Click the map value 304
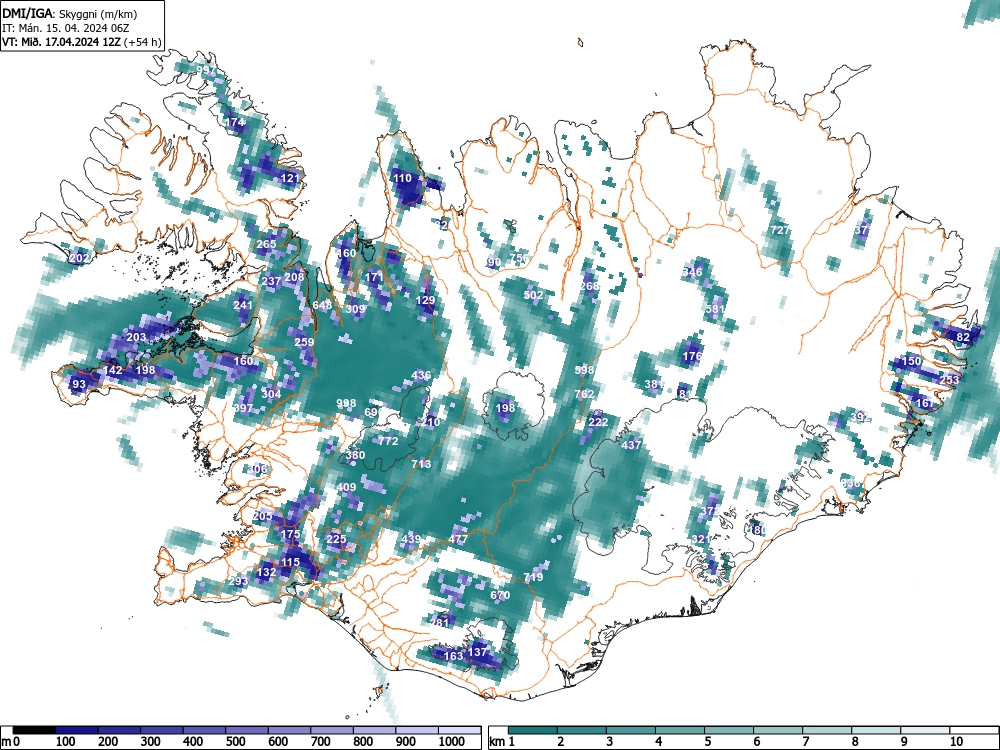The width and height of the screenshot is (1000, 750). [x=271, y=393]
